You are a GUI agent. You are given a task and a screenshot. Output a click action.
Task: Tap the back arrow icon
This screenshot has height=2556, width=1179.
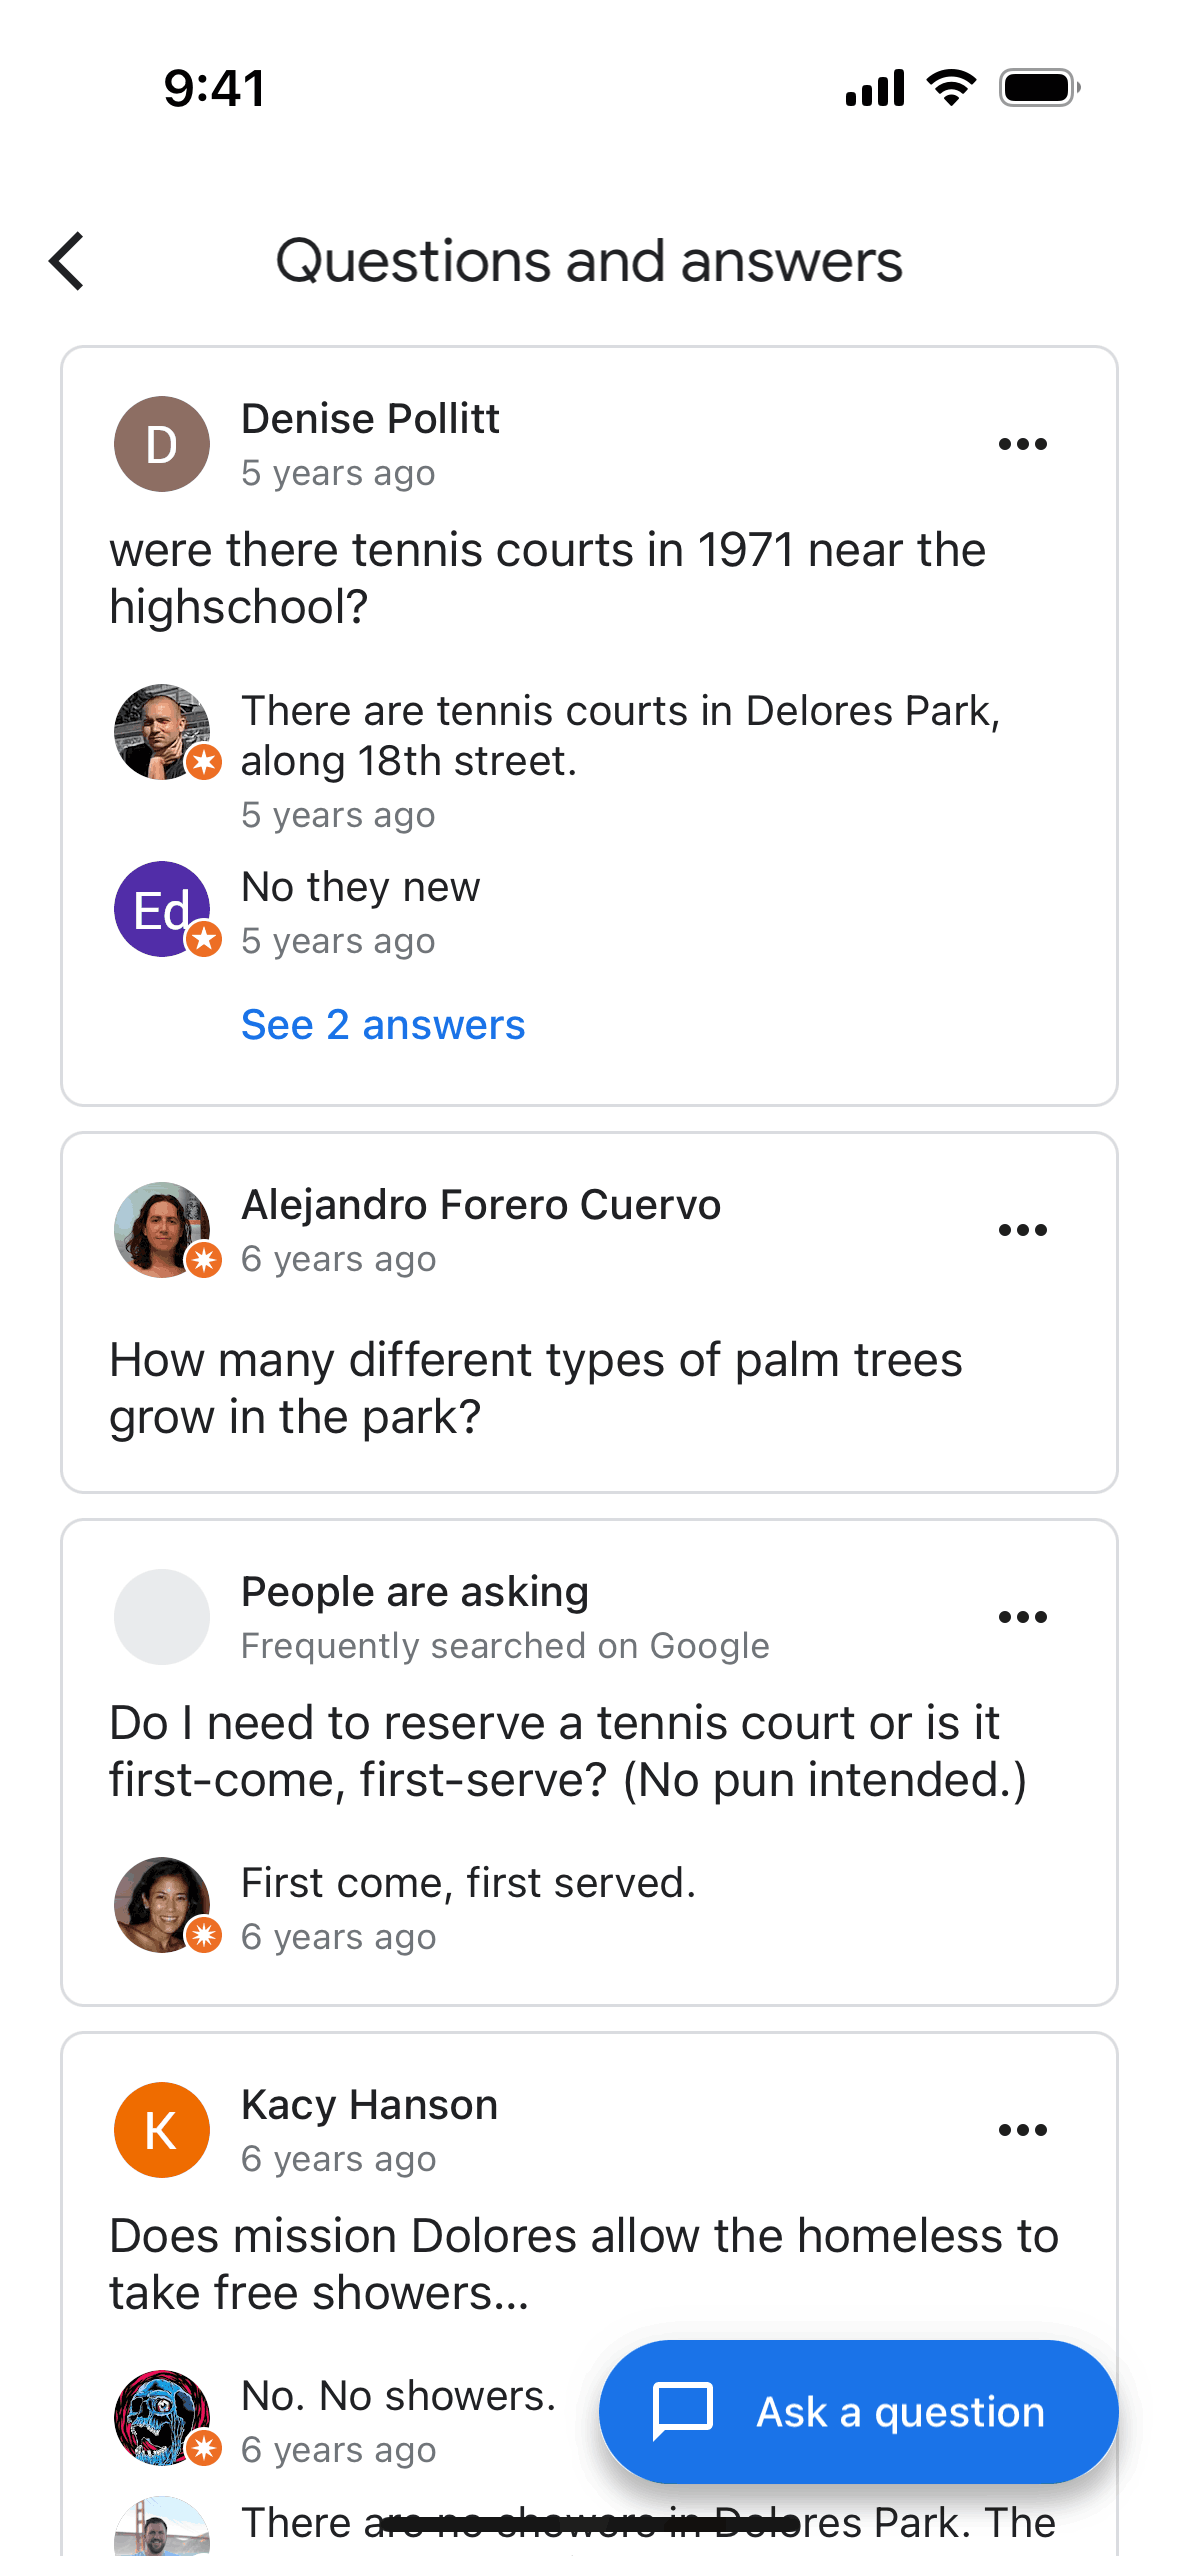67,262
